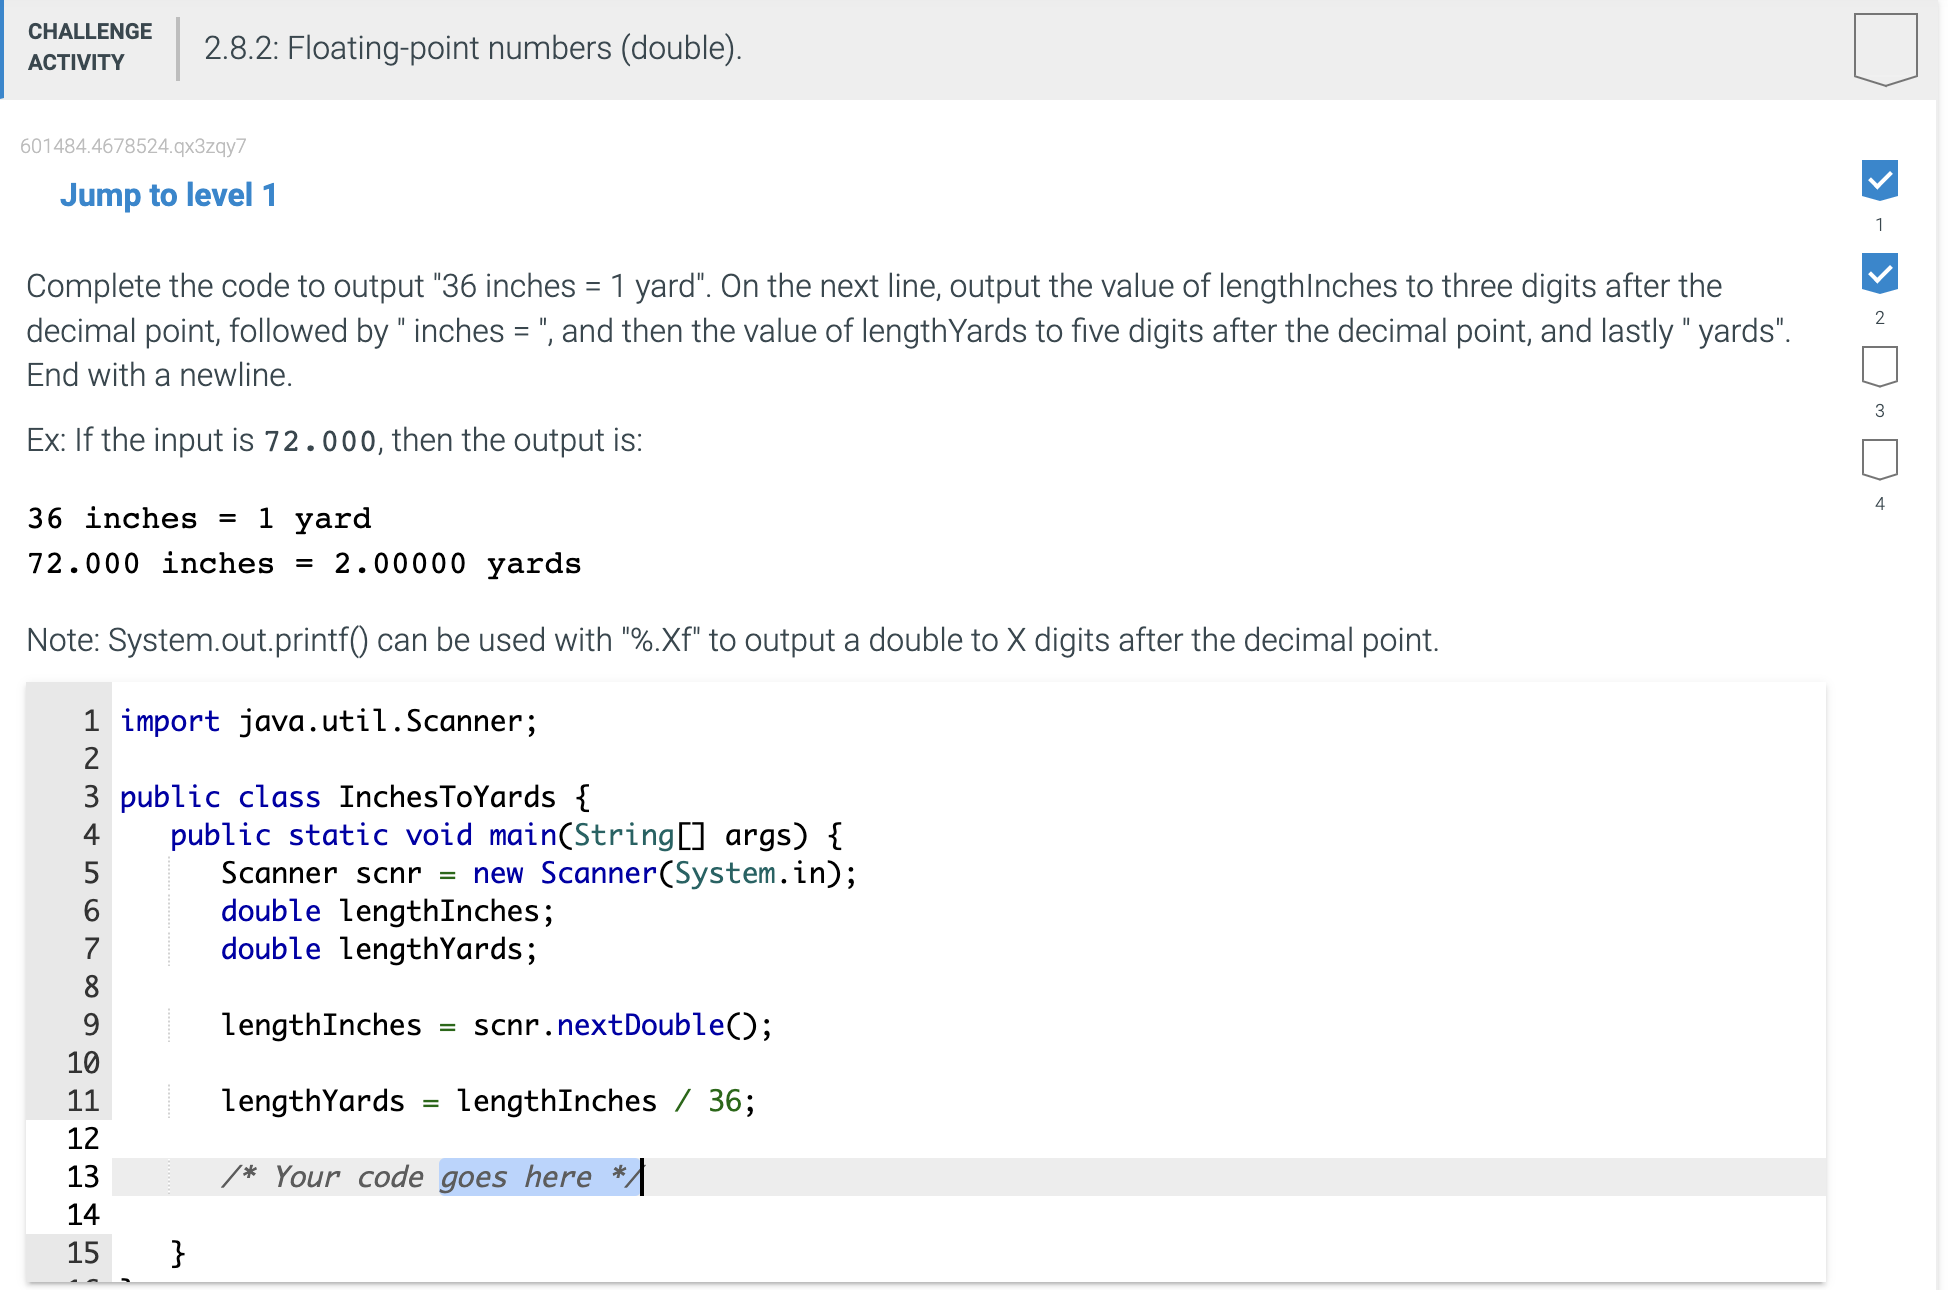Click the import java.util.Scanner statement

click(x=328, y=720)
